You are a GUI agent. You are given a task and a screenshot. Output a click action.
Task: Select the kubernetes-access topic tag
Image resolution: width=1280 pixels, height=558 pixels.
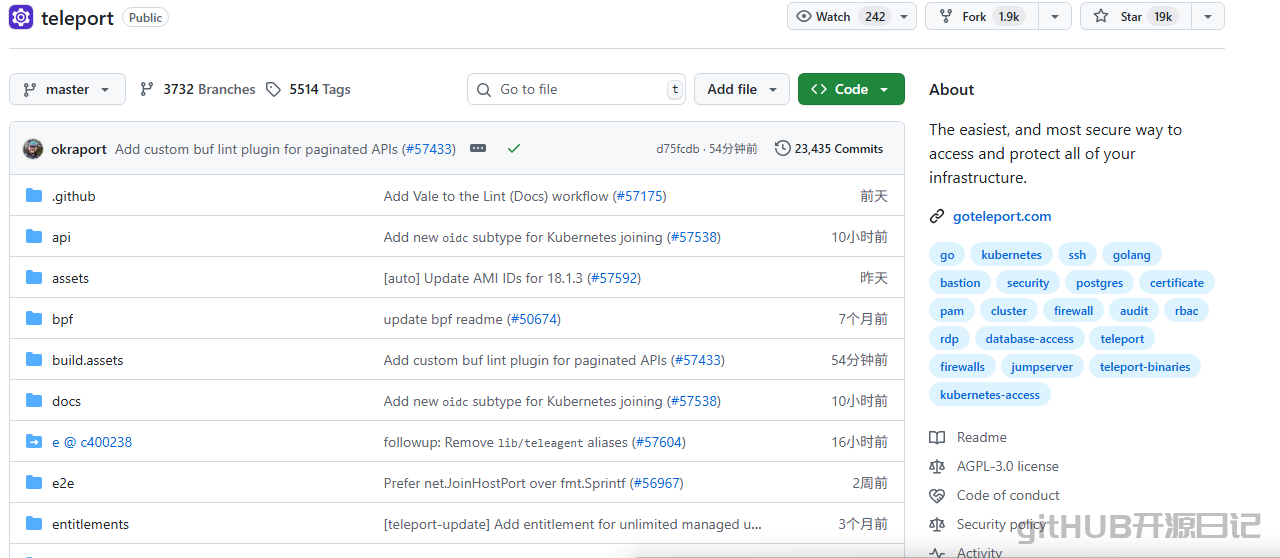(x=990, y=395)
